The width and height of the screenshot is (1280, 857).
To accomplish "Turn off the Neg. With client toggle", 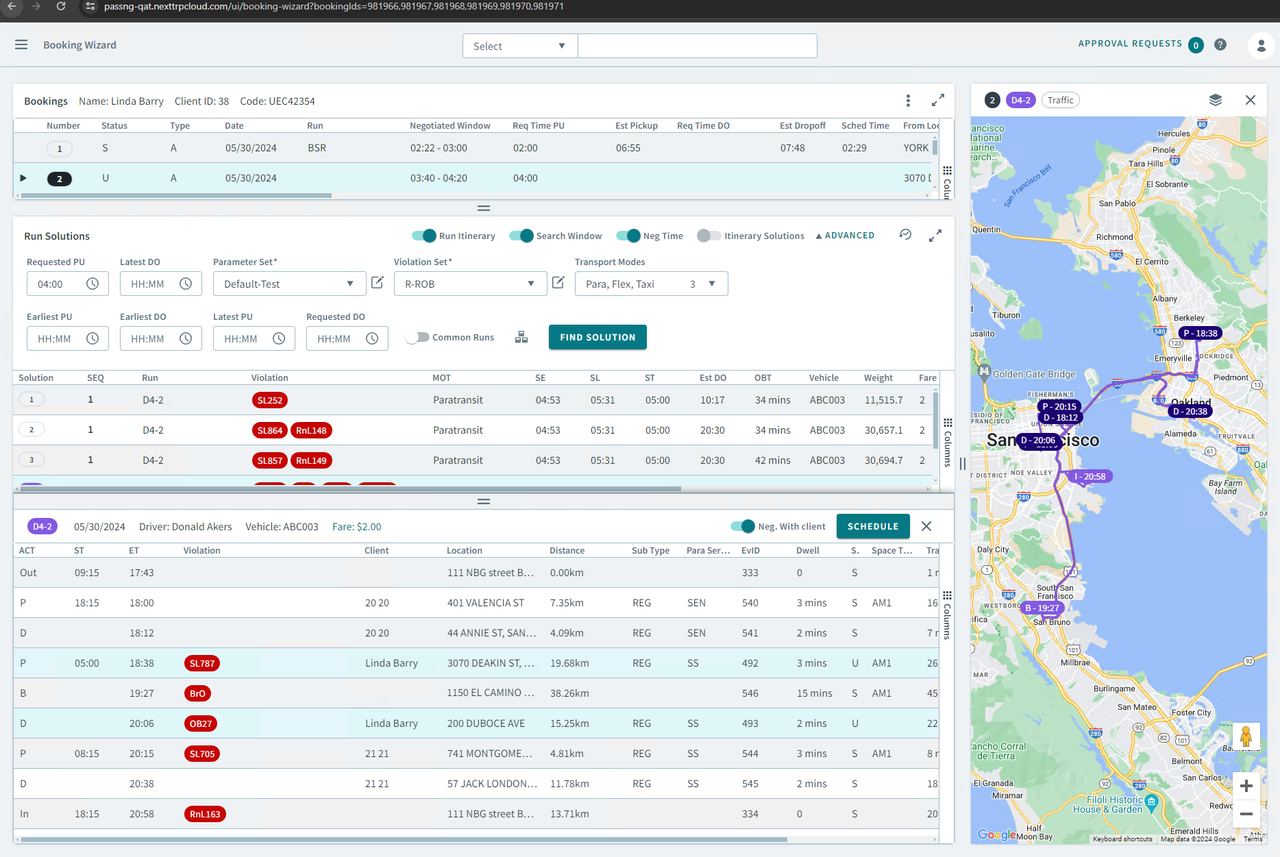I will coord(743,525).
